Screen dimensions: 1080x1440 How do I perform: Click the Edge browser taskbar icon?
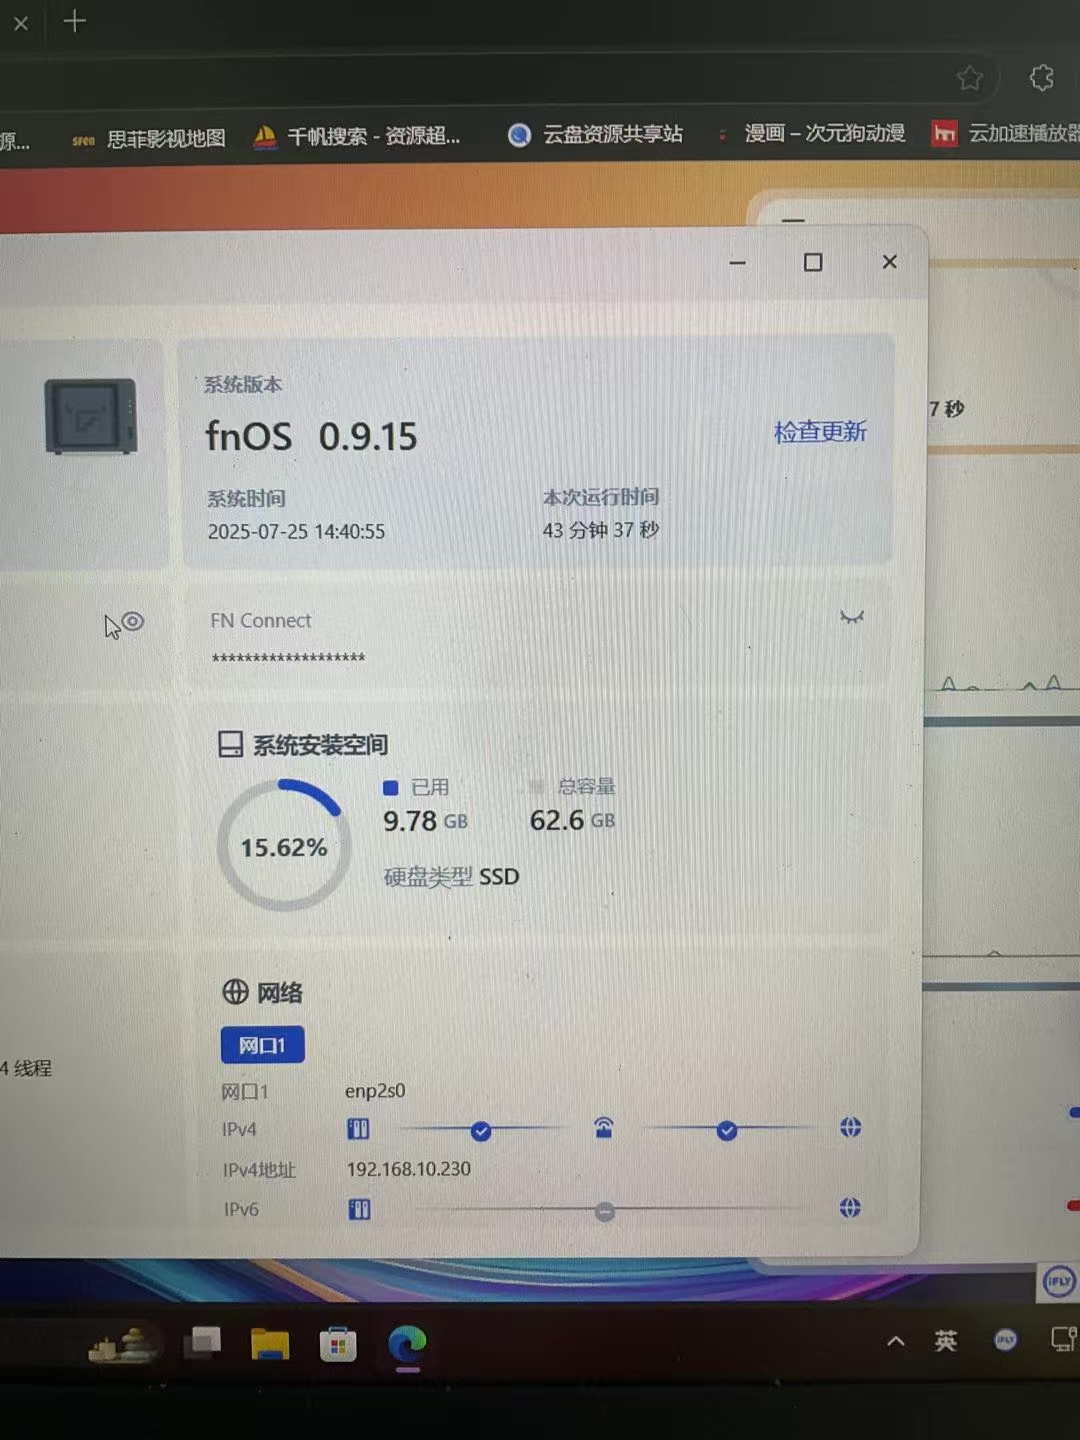[407, 1344]
